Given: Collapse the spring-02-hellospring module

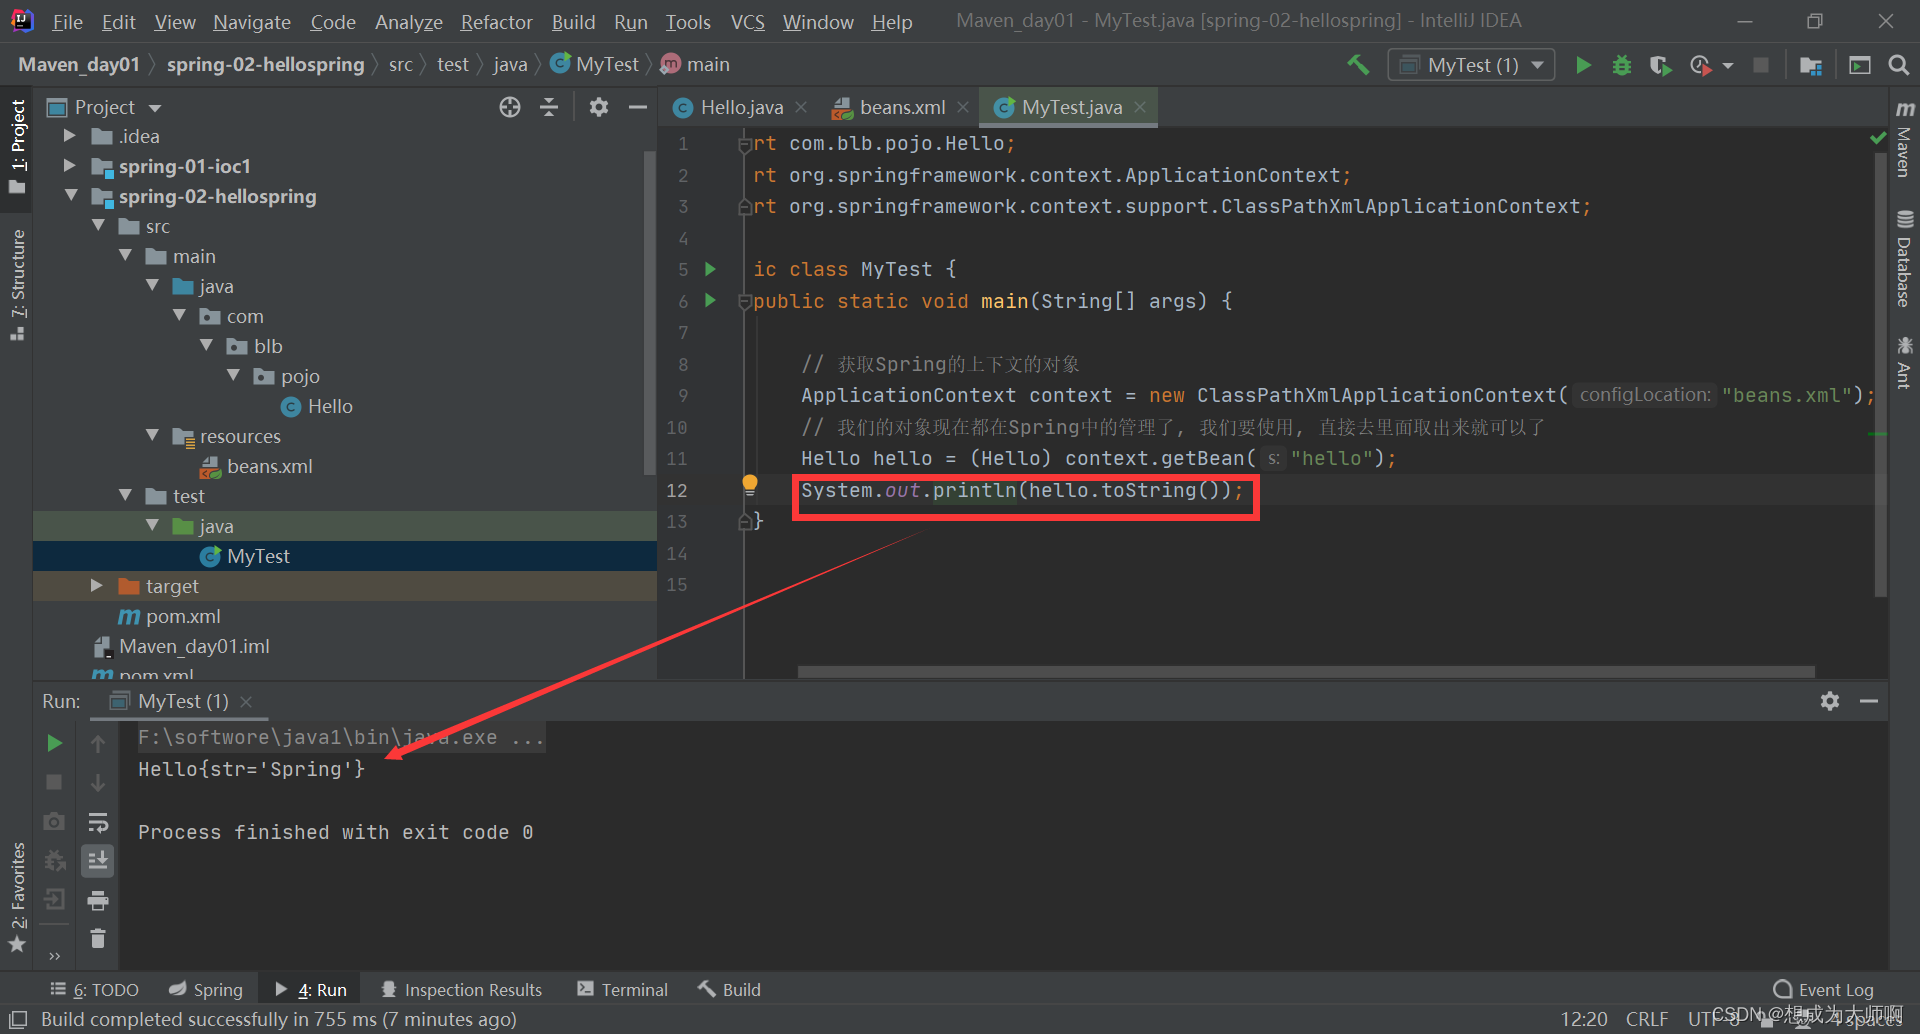Looking at the screenshot, I should point(71,196).
